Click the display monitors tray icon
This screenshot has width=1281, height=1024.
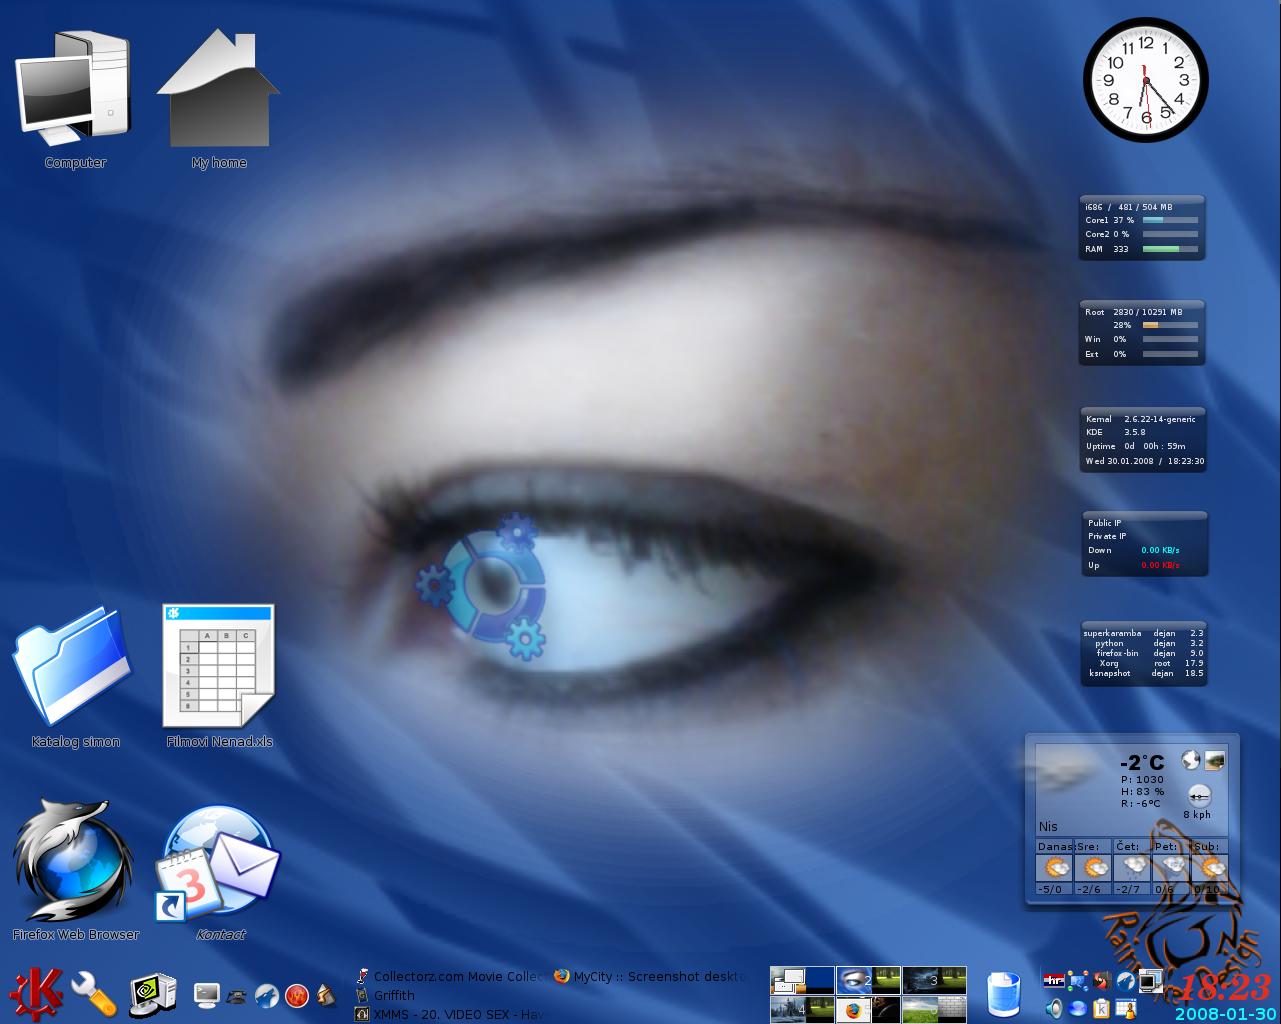[x=1149, y=981]
